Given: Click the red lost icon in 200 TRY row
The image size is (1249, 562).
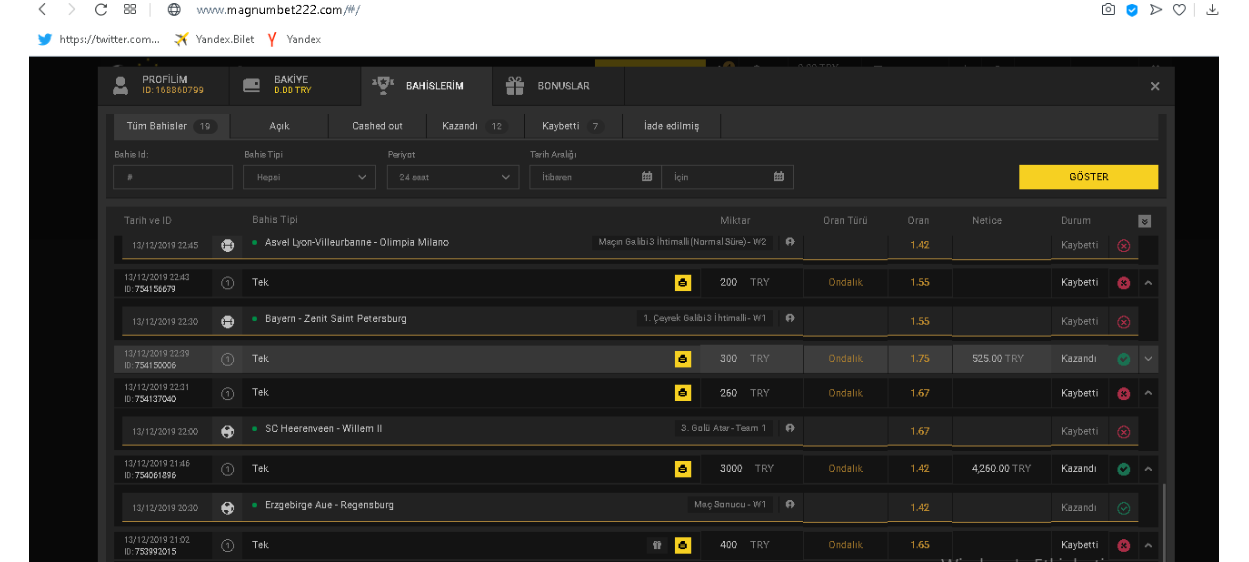Looking at the screenshot, I should (x=1123, y=283).
